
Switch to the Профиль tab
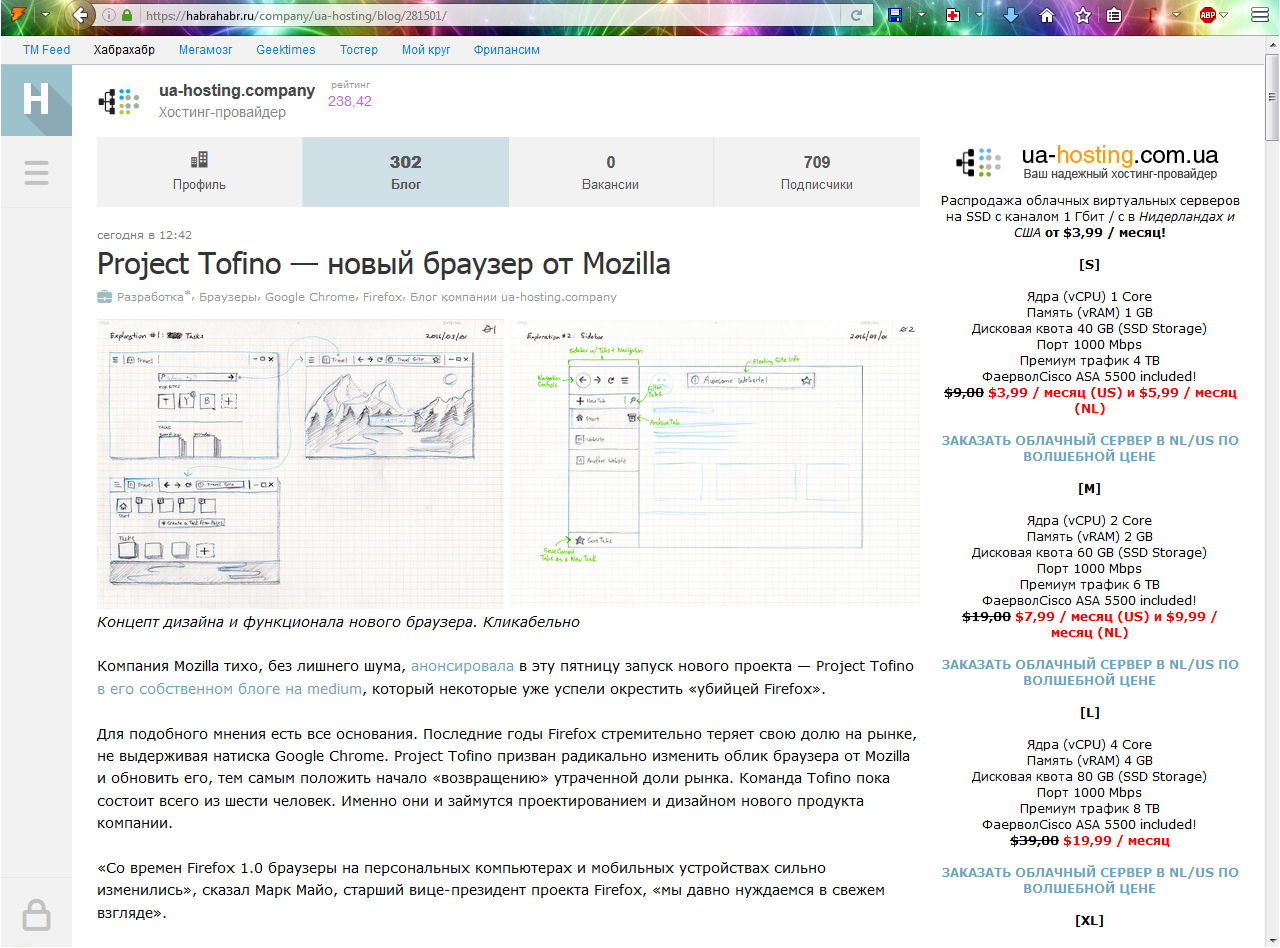coord(199,172)
